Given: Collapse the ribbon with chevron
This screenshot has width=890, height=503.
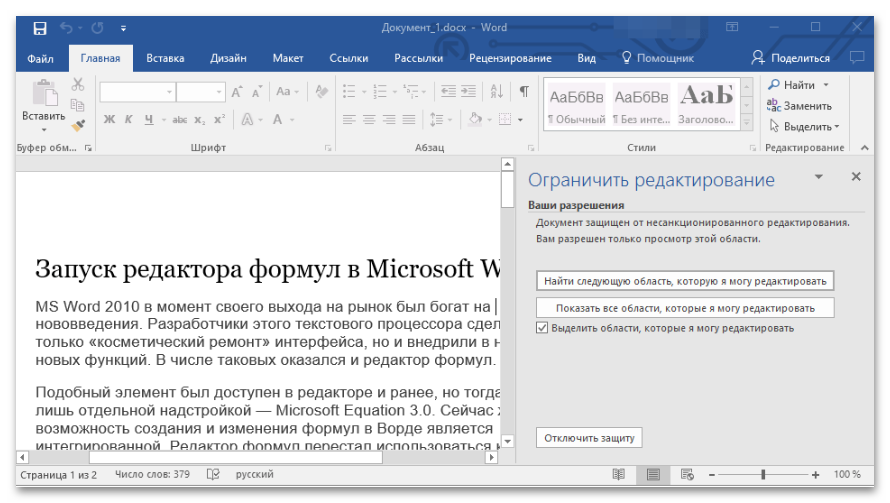Looking at the screenshot, I should [x=864, y=148].
